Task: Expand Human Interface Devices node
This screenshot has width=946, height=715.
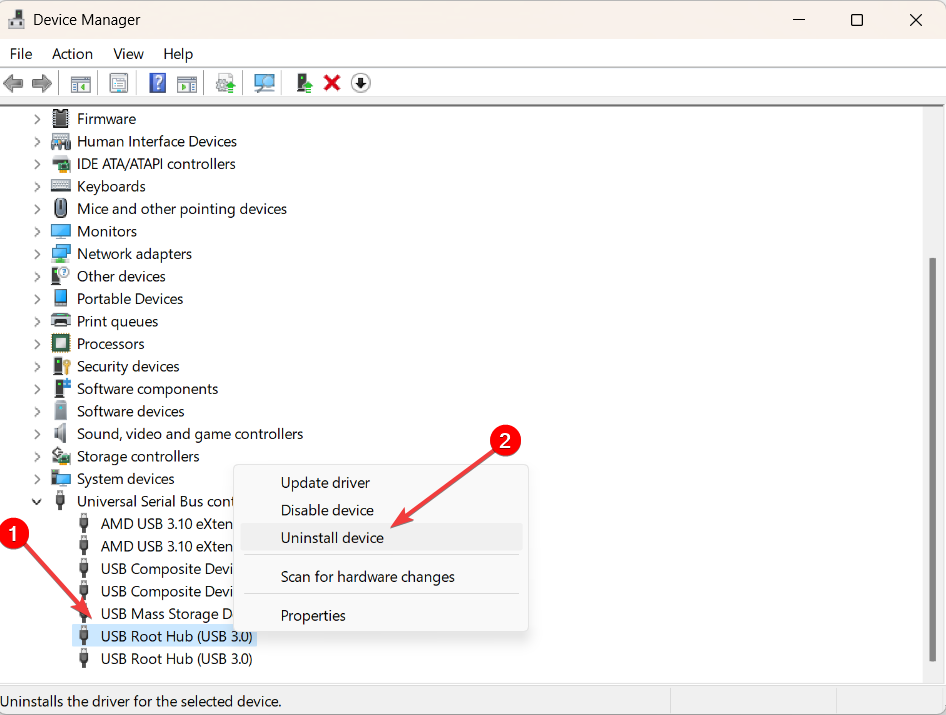Action: coord(37,141)
